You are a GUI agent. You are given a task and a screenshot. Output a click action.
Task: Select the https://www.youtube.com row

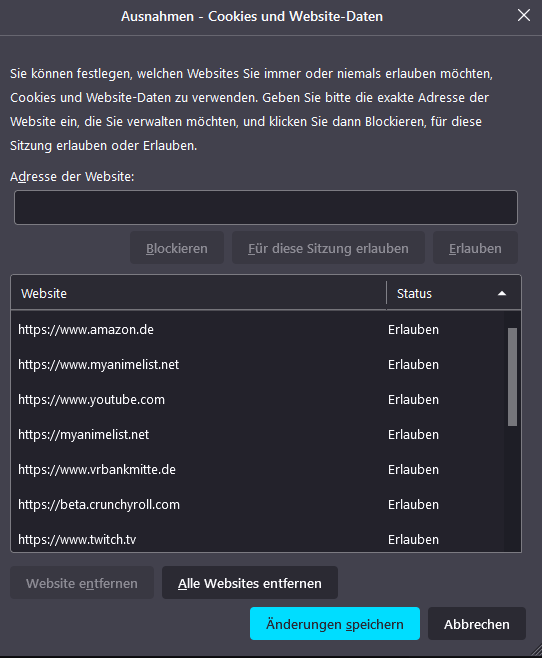click(x=258, y=399)
